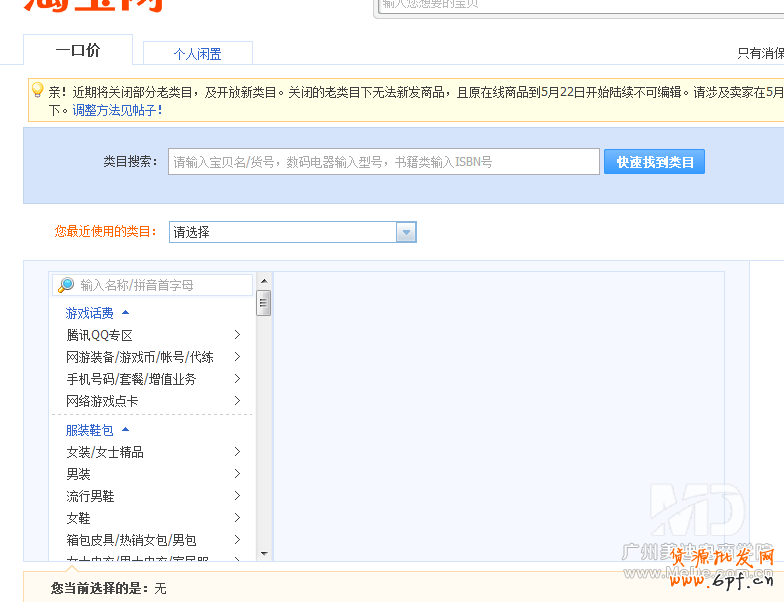Click the category list scrollbar thumb
This screenshot has height=602, width=784.
coord(264,302)
